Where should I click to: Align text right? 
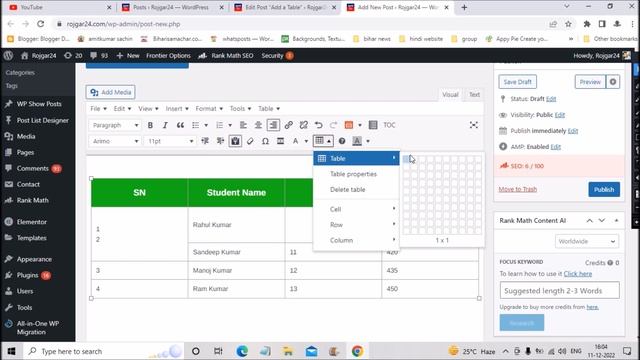(x=273, y=125)
